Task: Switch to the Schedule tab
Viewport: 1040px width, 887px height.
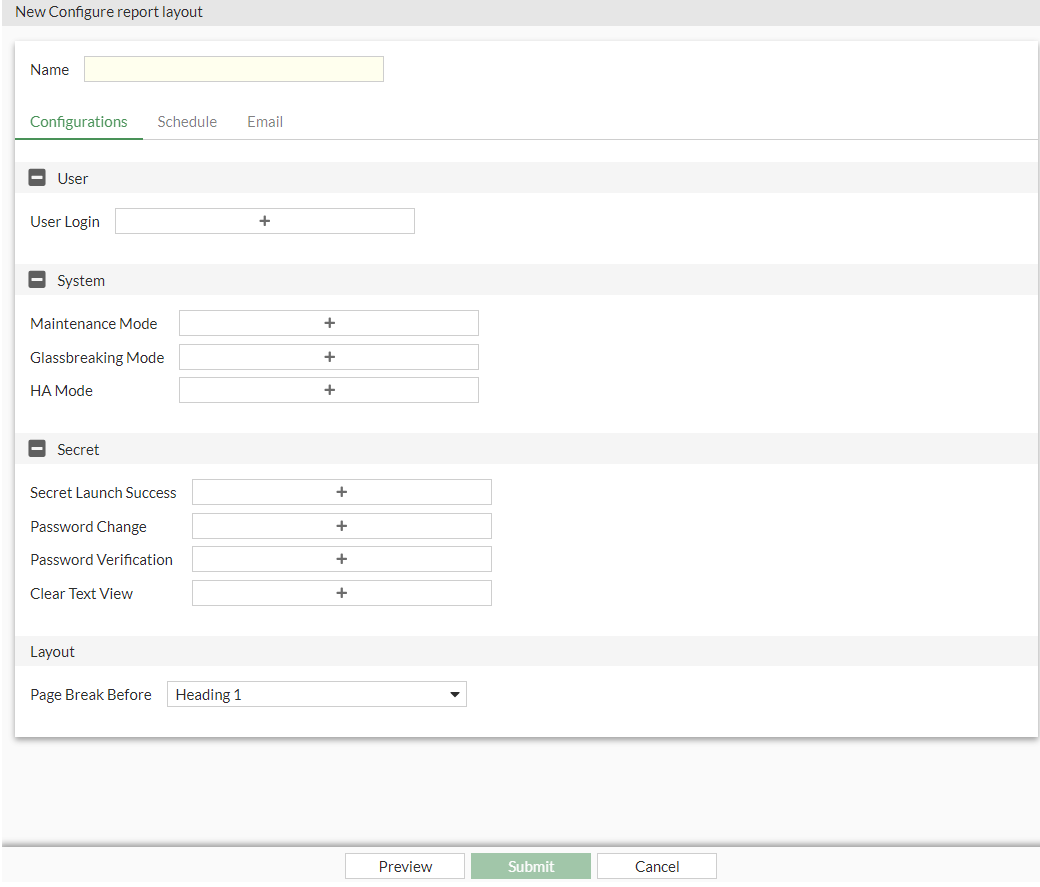Action: click(x=187, y=121)
